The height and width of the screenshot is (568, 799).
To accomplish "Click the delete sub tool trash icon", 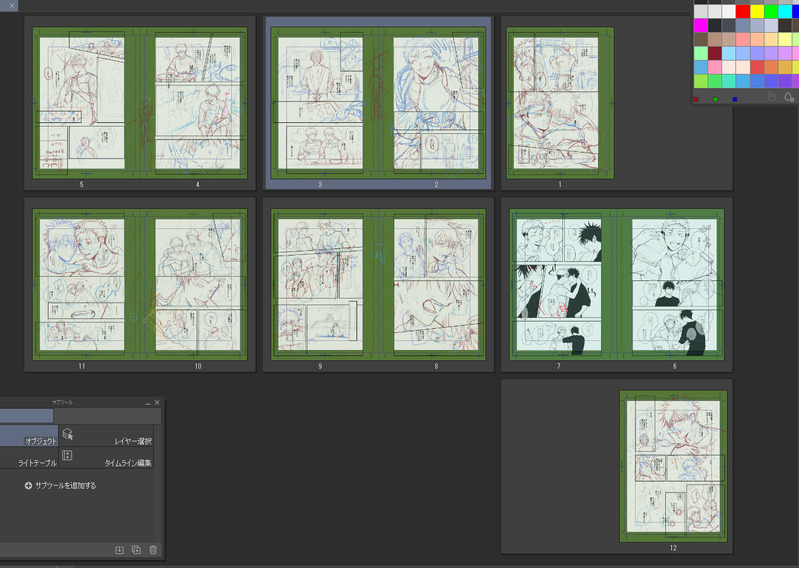I will [153, 550].
